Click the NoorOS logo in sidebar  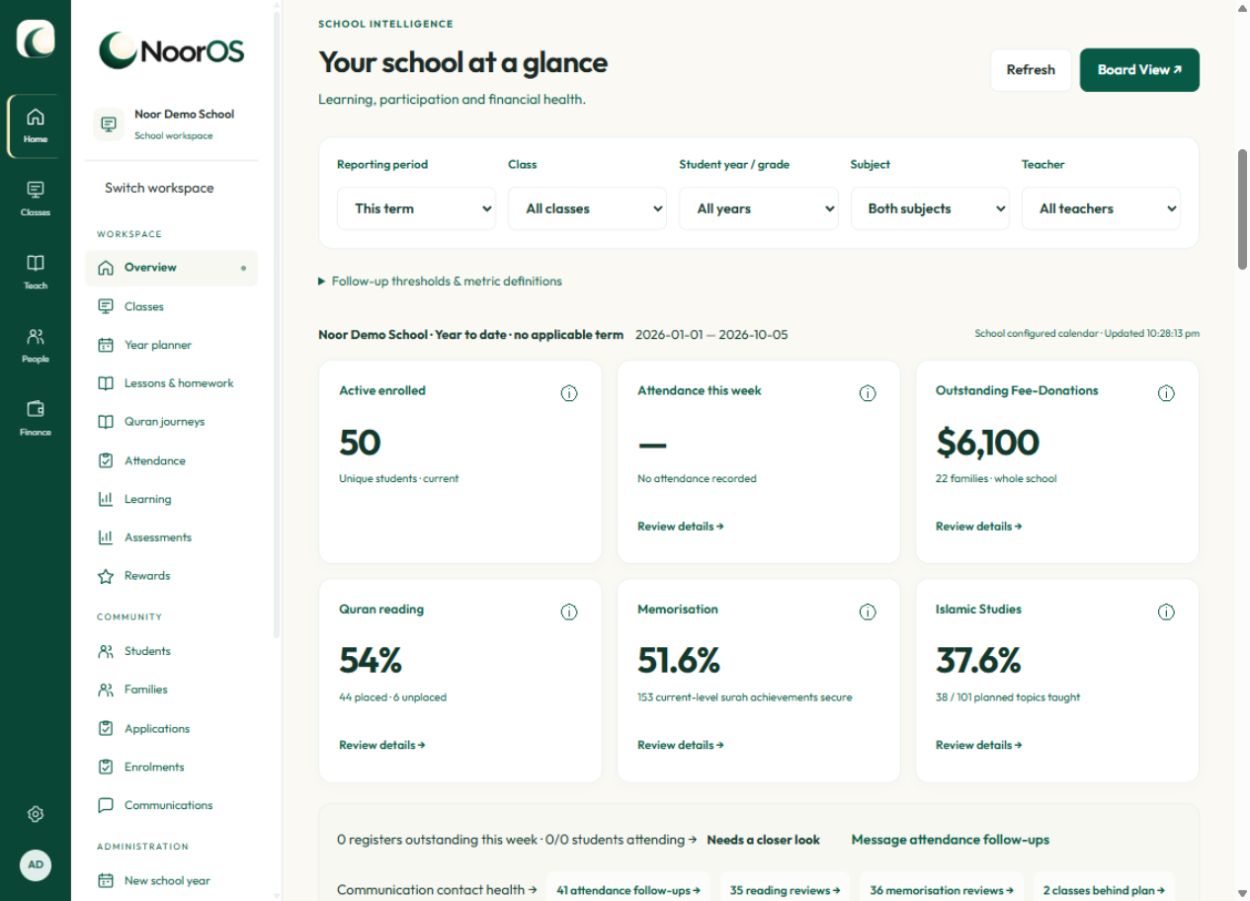171,50
